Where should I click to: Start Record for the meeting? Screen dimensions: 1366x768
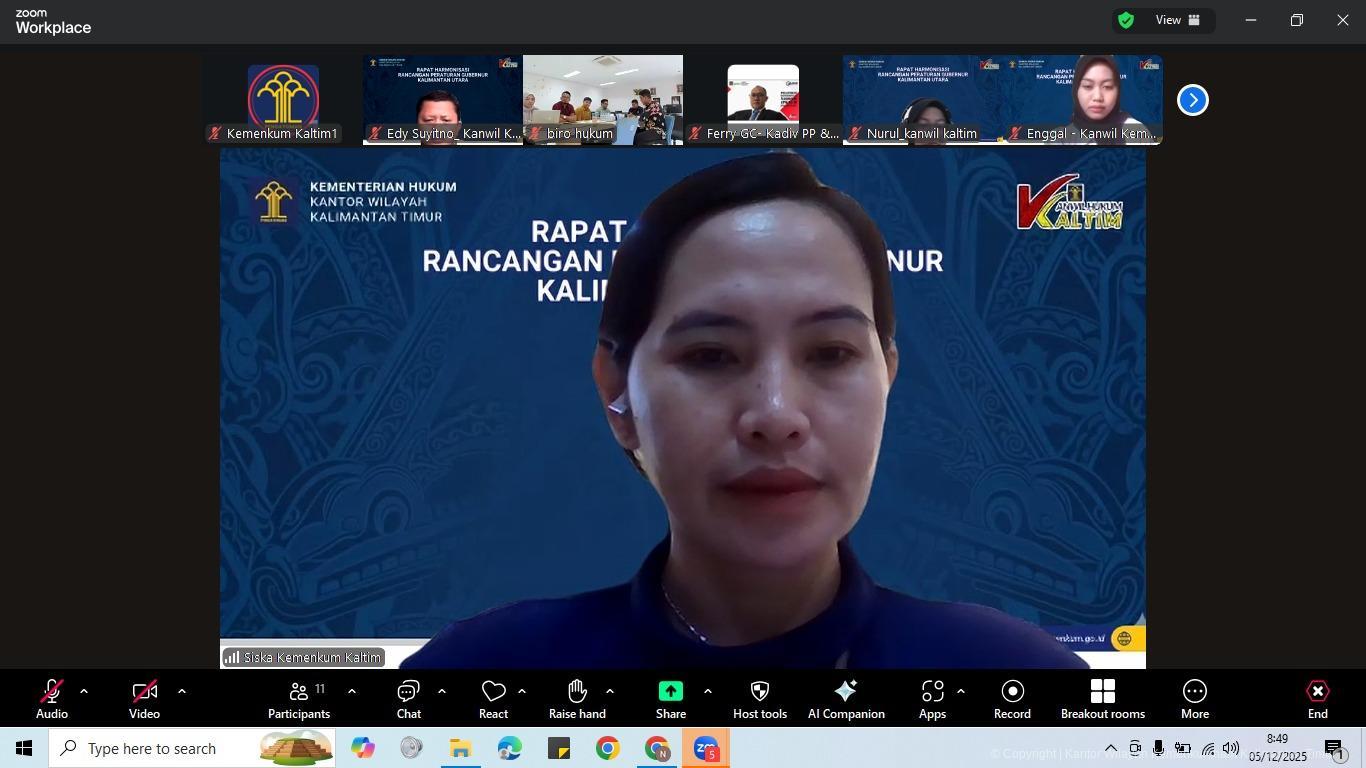(1011, 697)
